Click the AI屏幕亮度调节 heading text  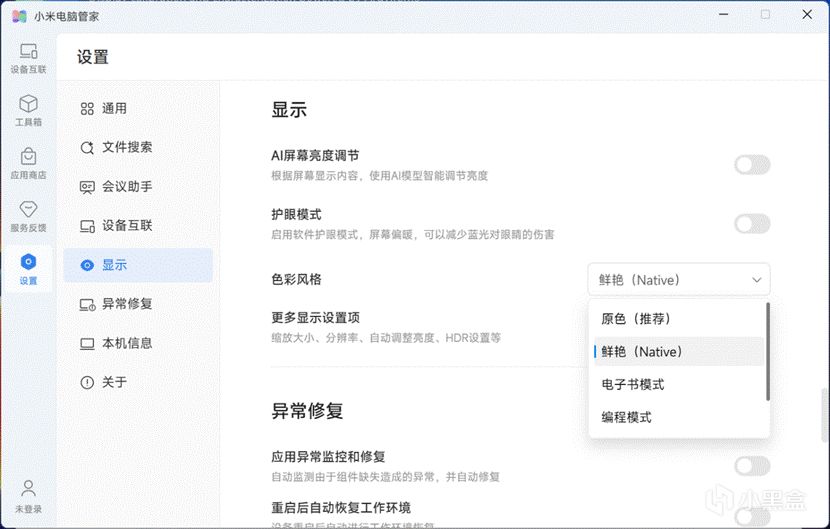pyautogui.click(x=315, y=156)
